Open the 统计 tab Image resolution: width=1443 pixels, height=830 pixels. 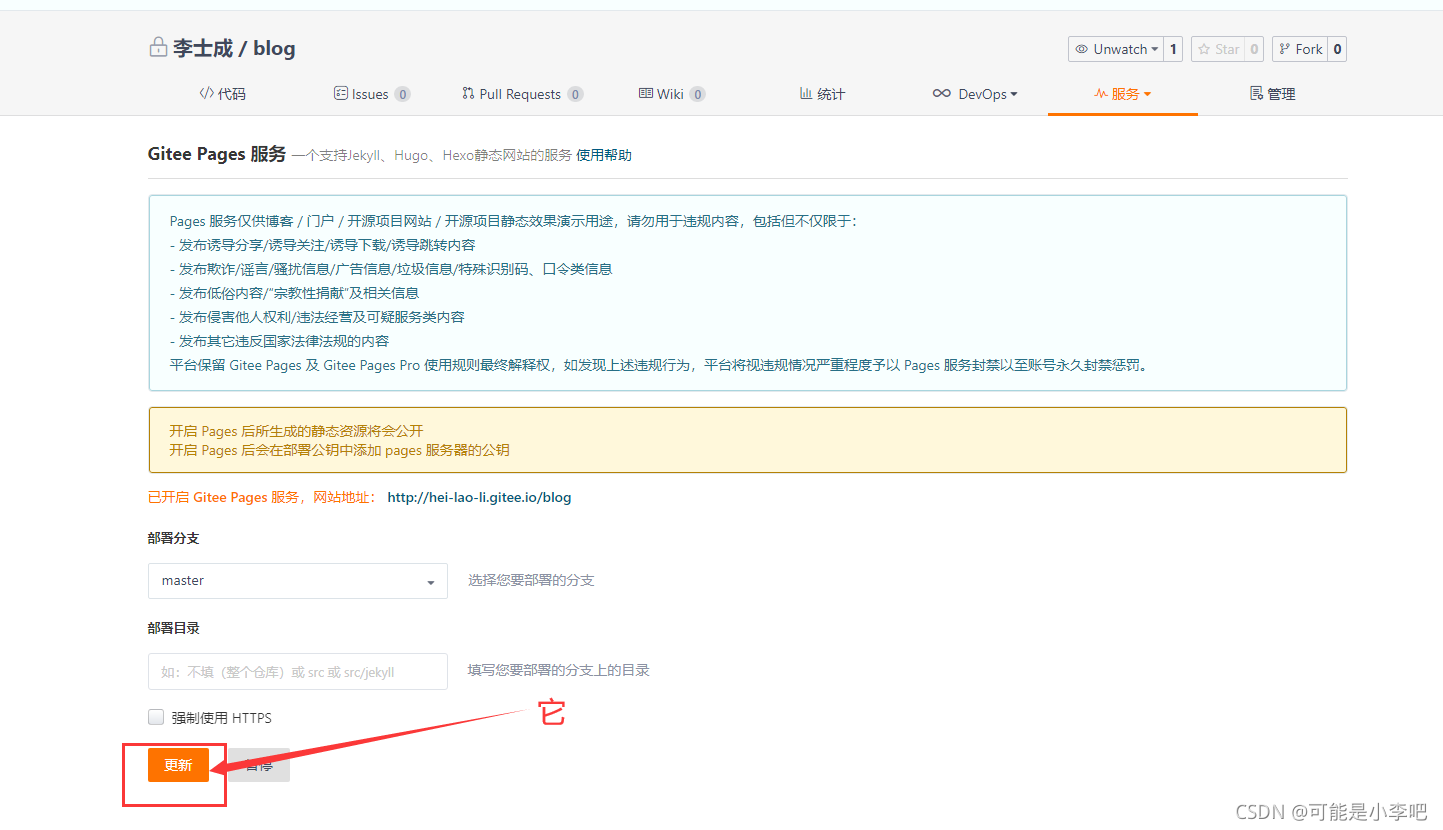click(823, 93)
